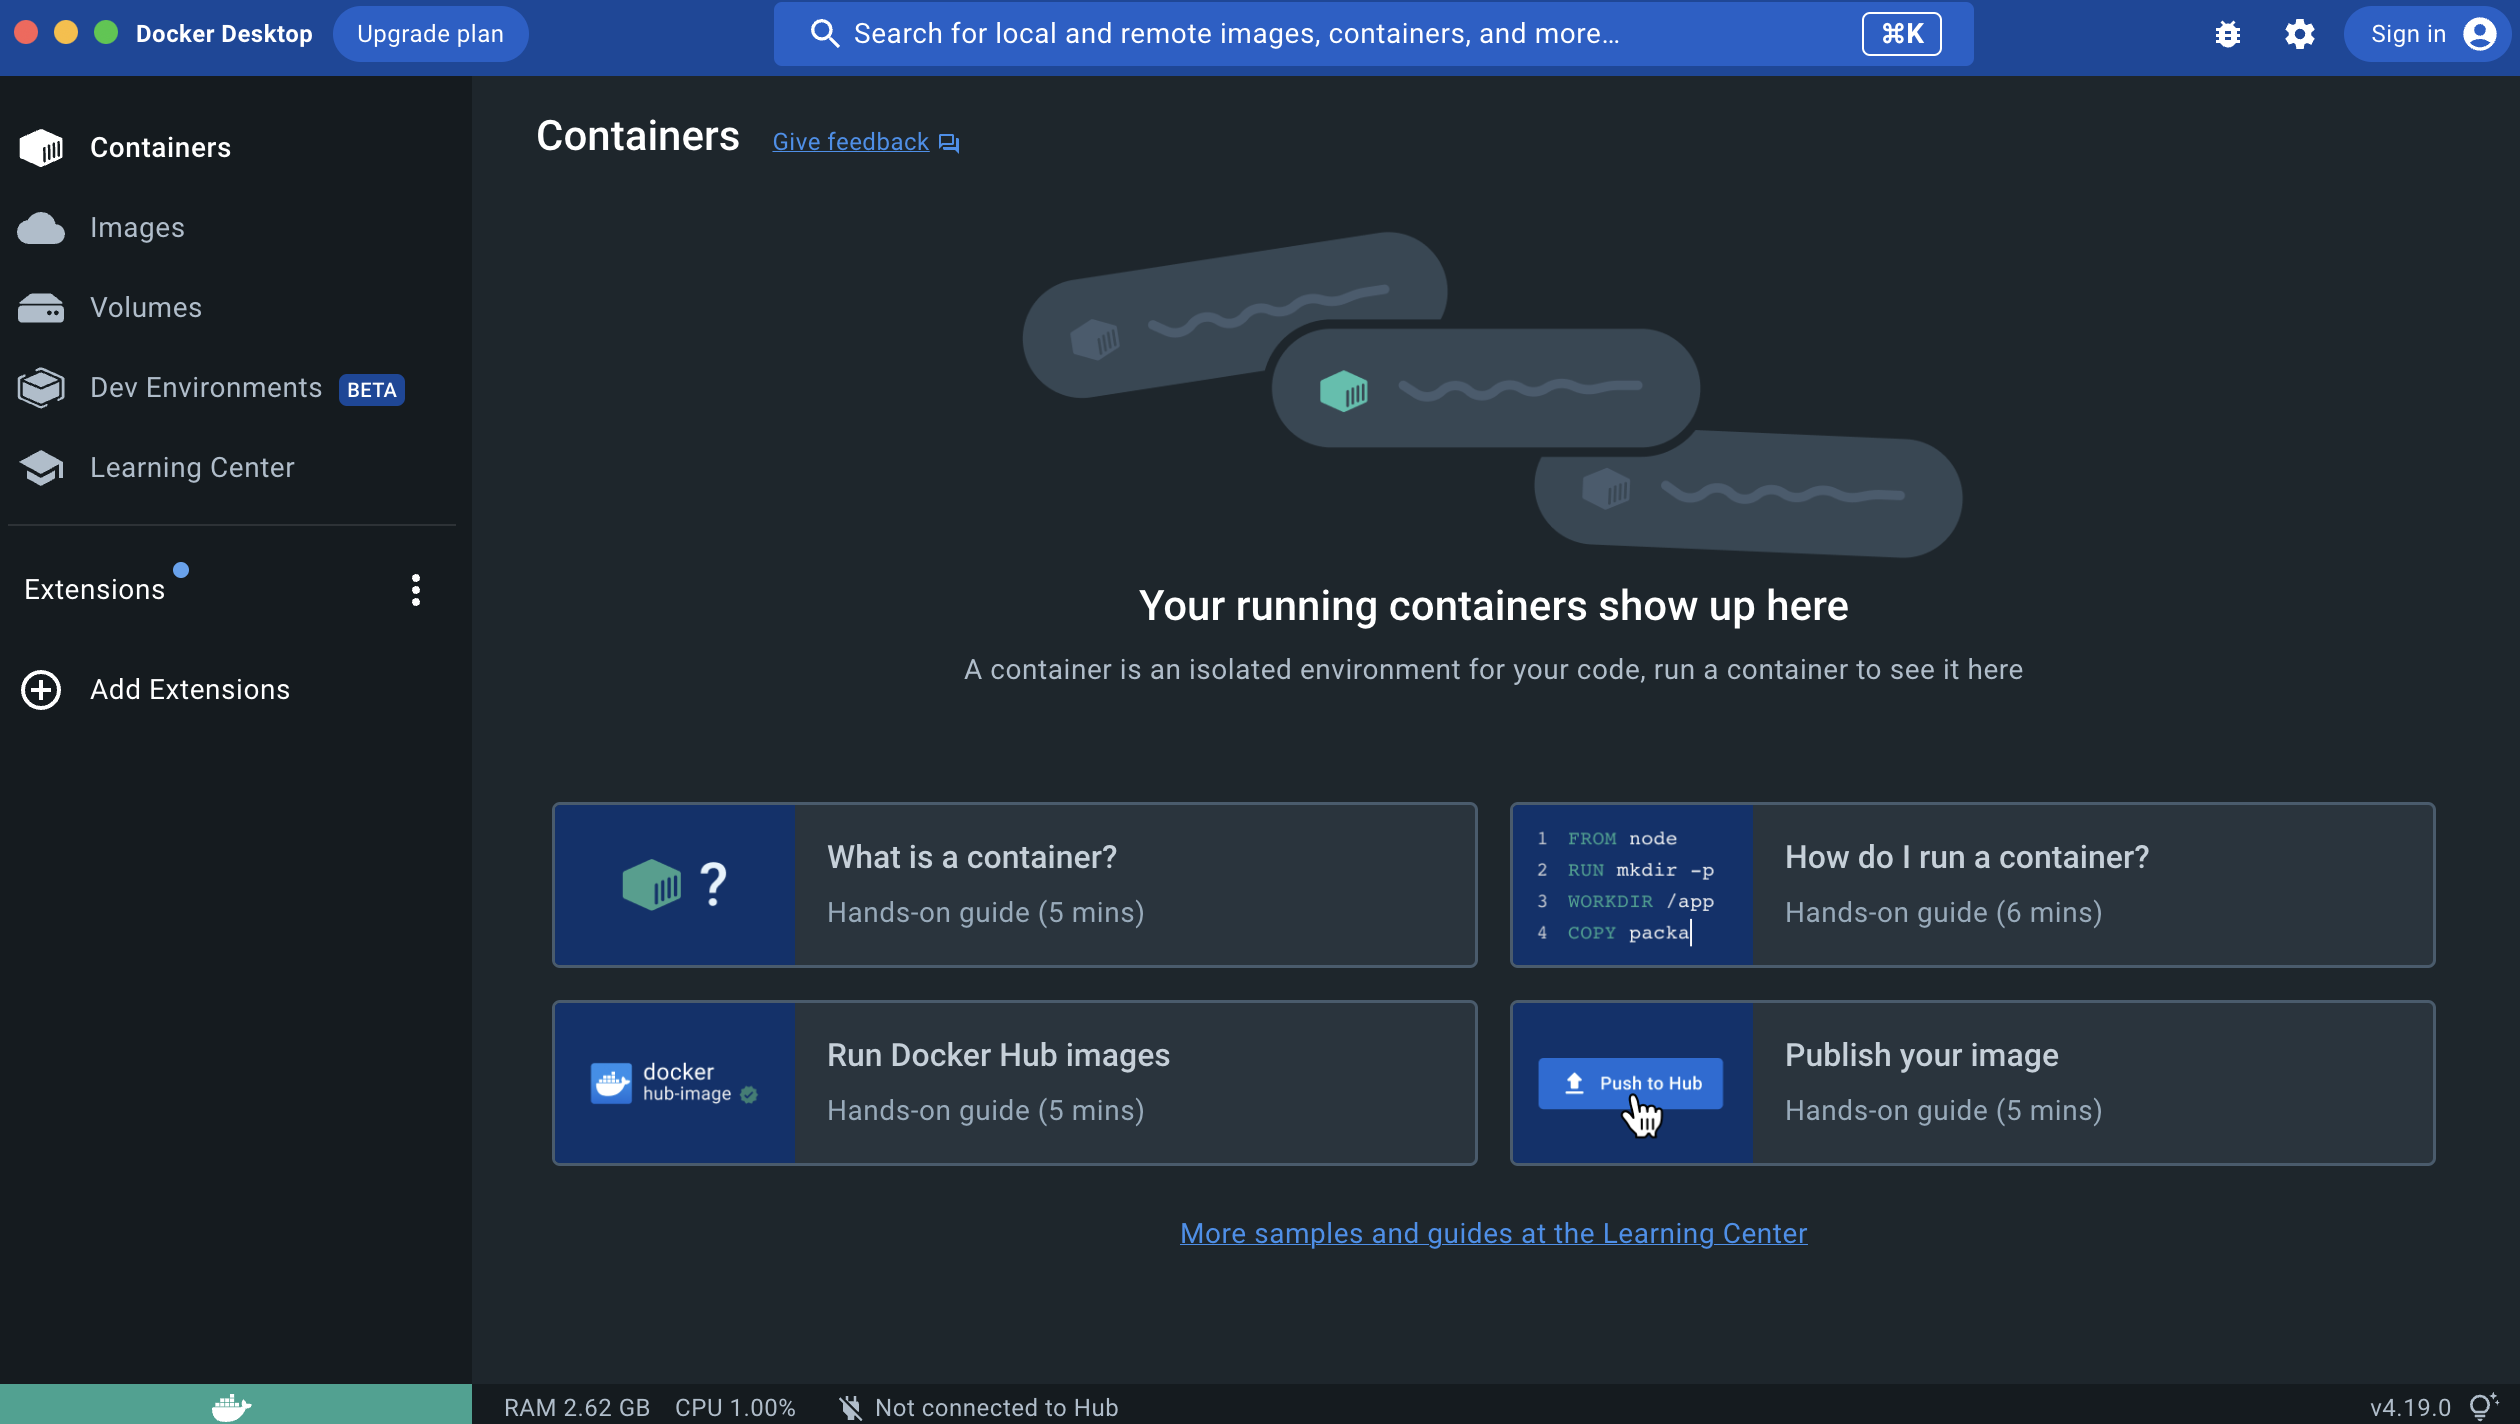The image size is (2520, 1424).
Task: Click the Docker Desktop title text
Action: pos(224,34)
